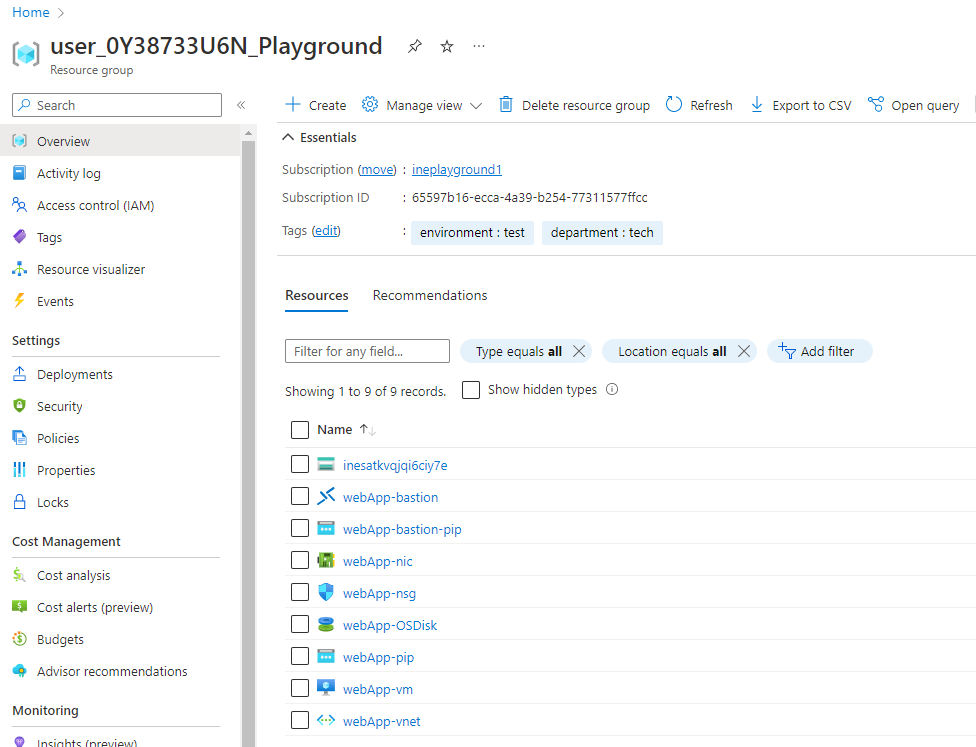Collapse the sidebar with double chevron

pyautogui.click(x=241, y=105)
